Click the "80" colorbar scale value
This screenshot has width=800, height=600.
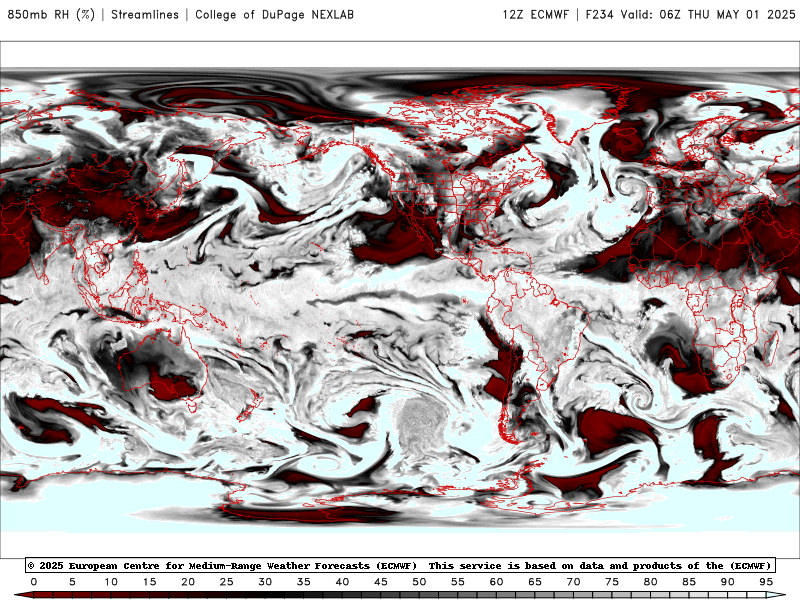(x=651, y=582)
